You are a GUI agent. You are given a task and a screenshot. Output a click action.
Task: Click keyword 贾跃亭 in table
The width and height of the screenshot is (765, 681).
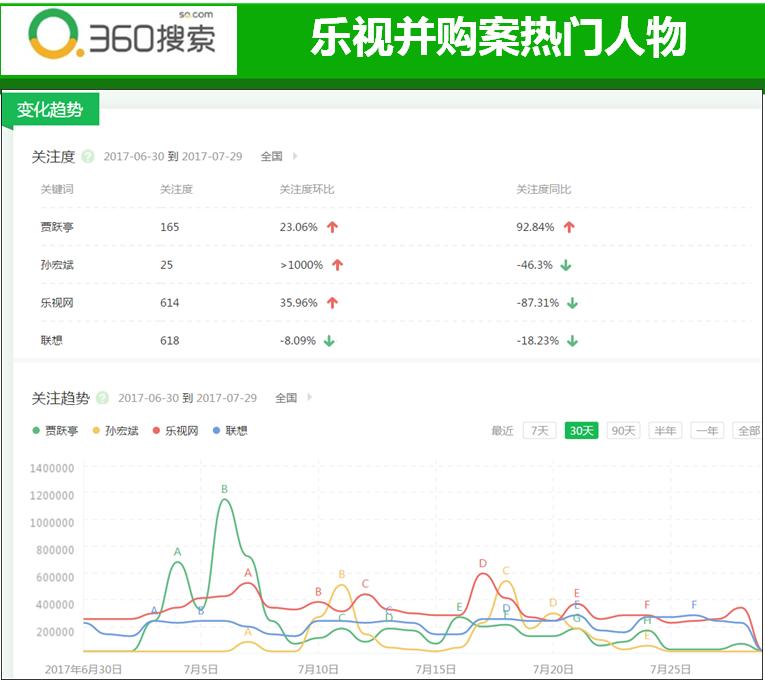point(57,227)
